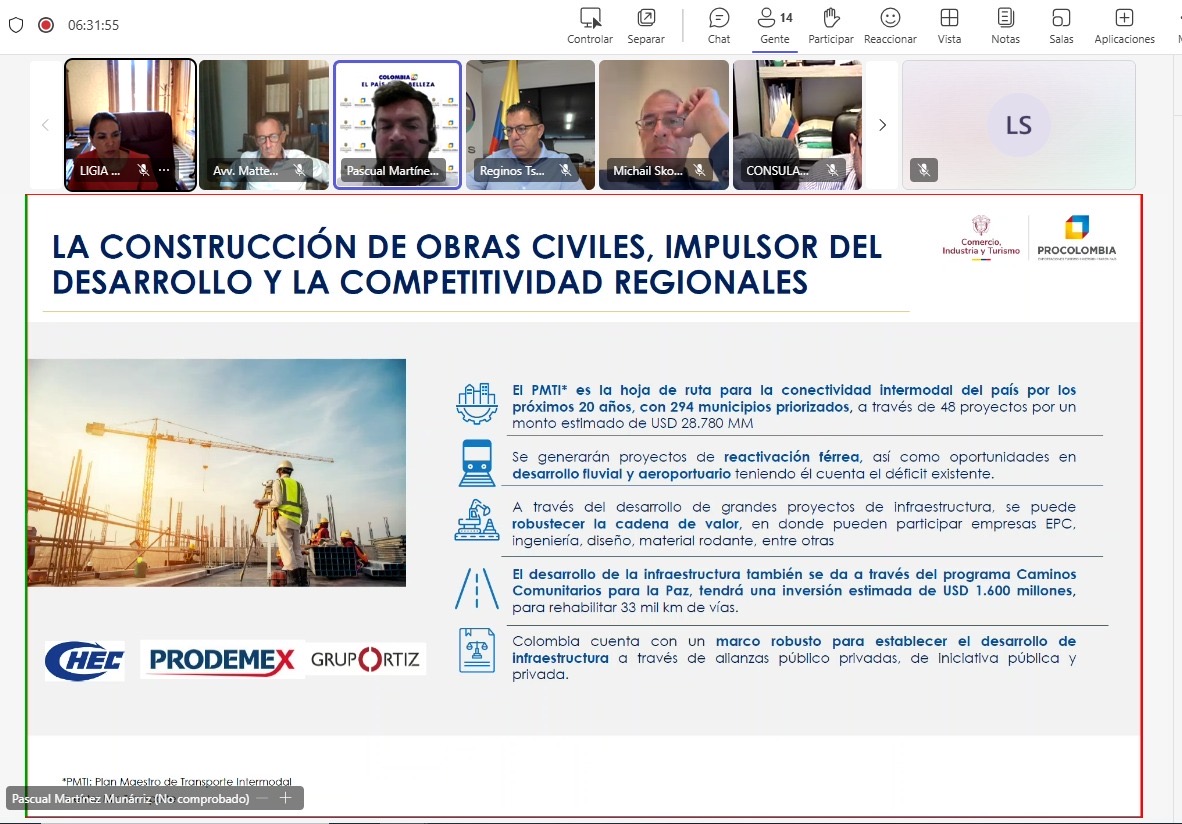
Task: Click the PRODEMEX logo on slide
Action: point(222,660)
